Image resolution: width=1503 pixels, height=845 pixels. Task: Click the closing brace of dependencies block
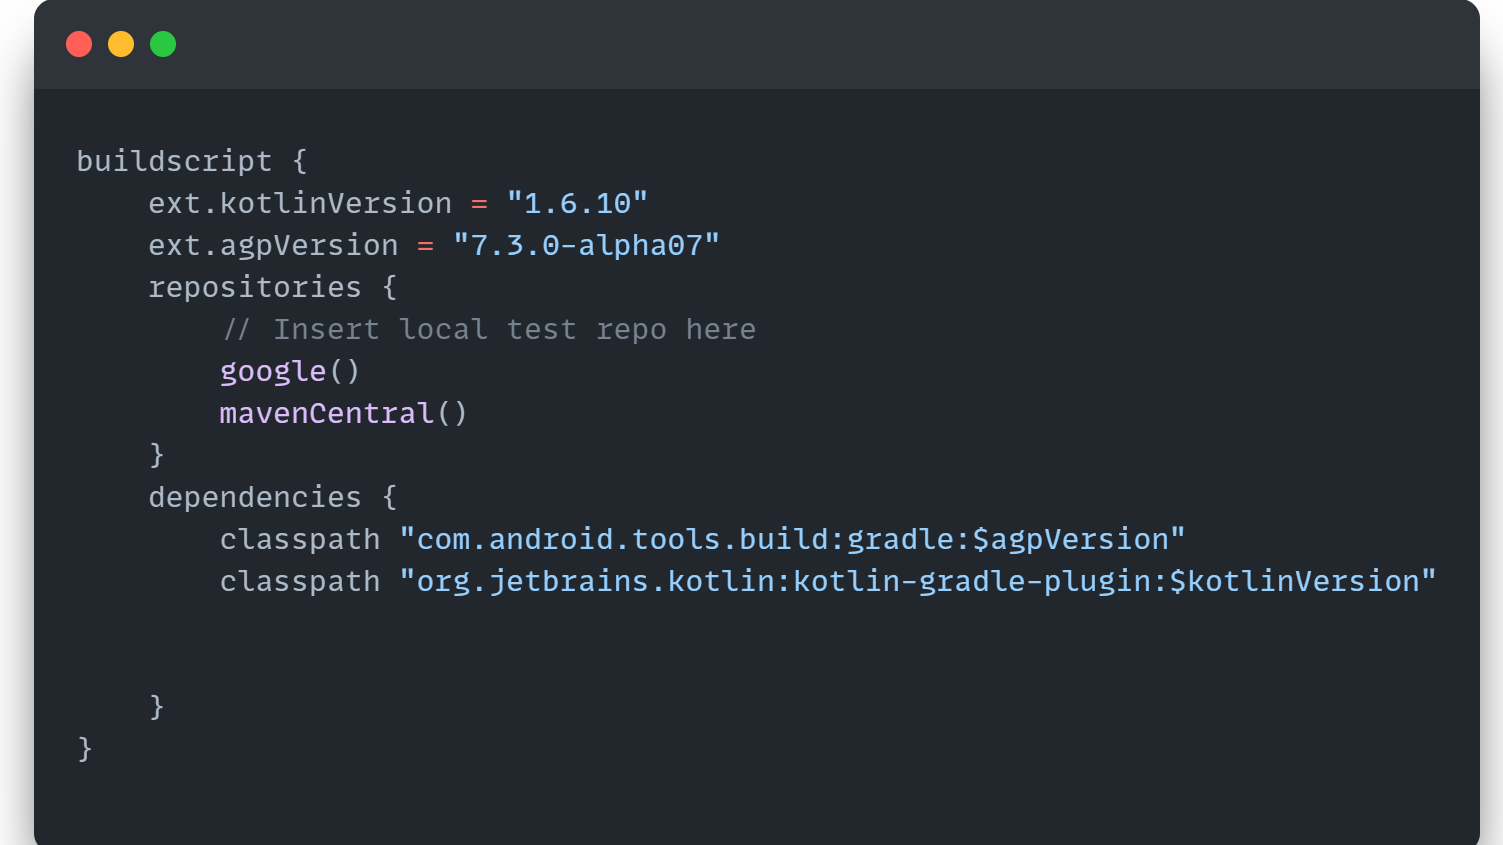click(x=157, y=707)
